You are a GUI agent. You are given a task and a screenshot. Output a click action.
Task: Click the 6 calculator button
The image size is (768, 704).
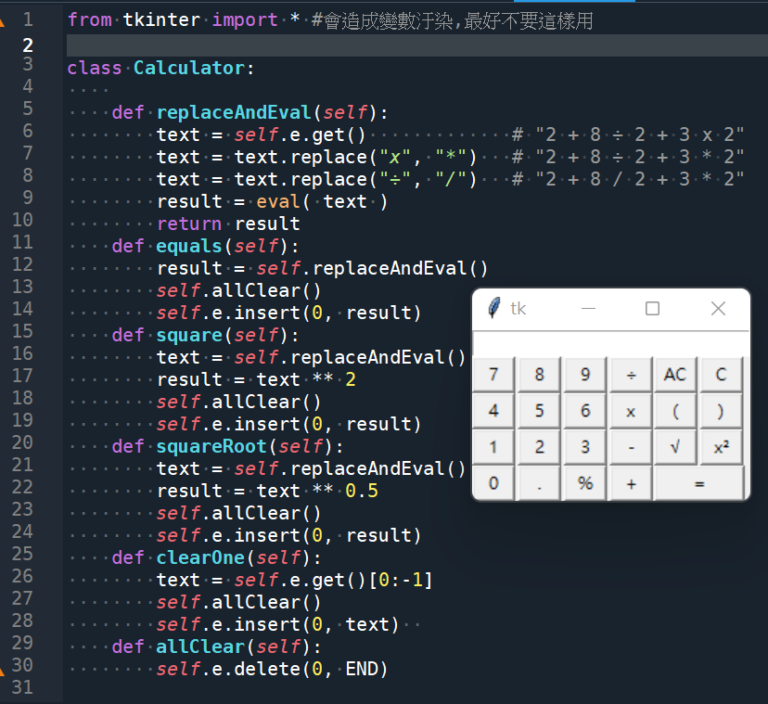click(585, 411)
